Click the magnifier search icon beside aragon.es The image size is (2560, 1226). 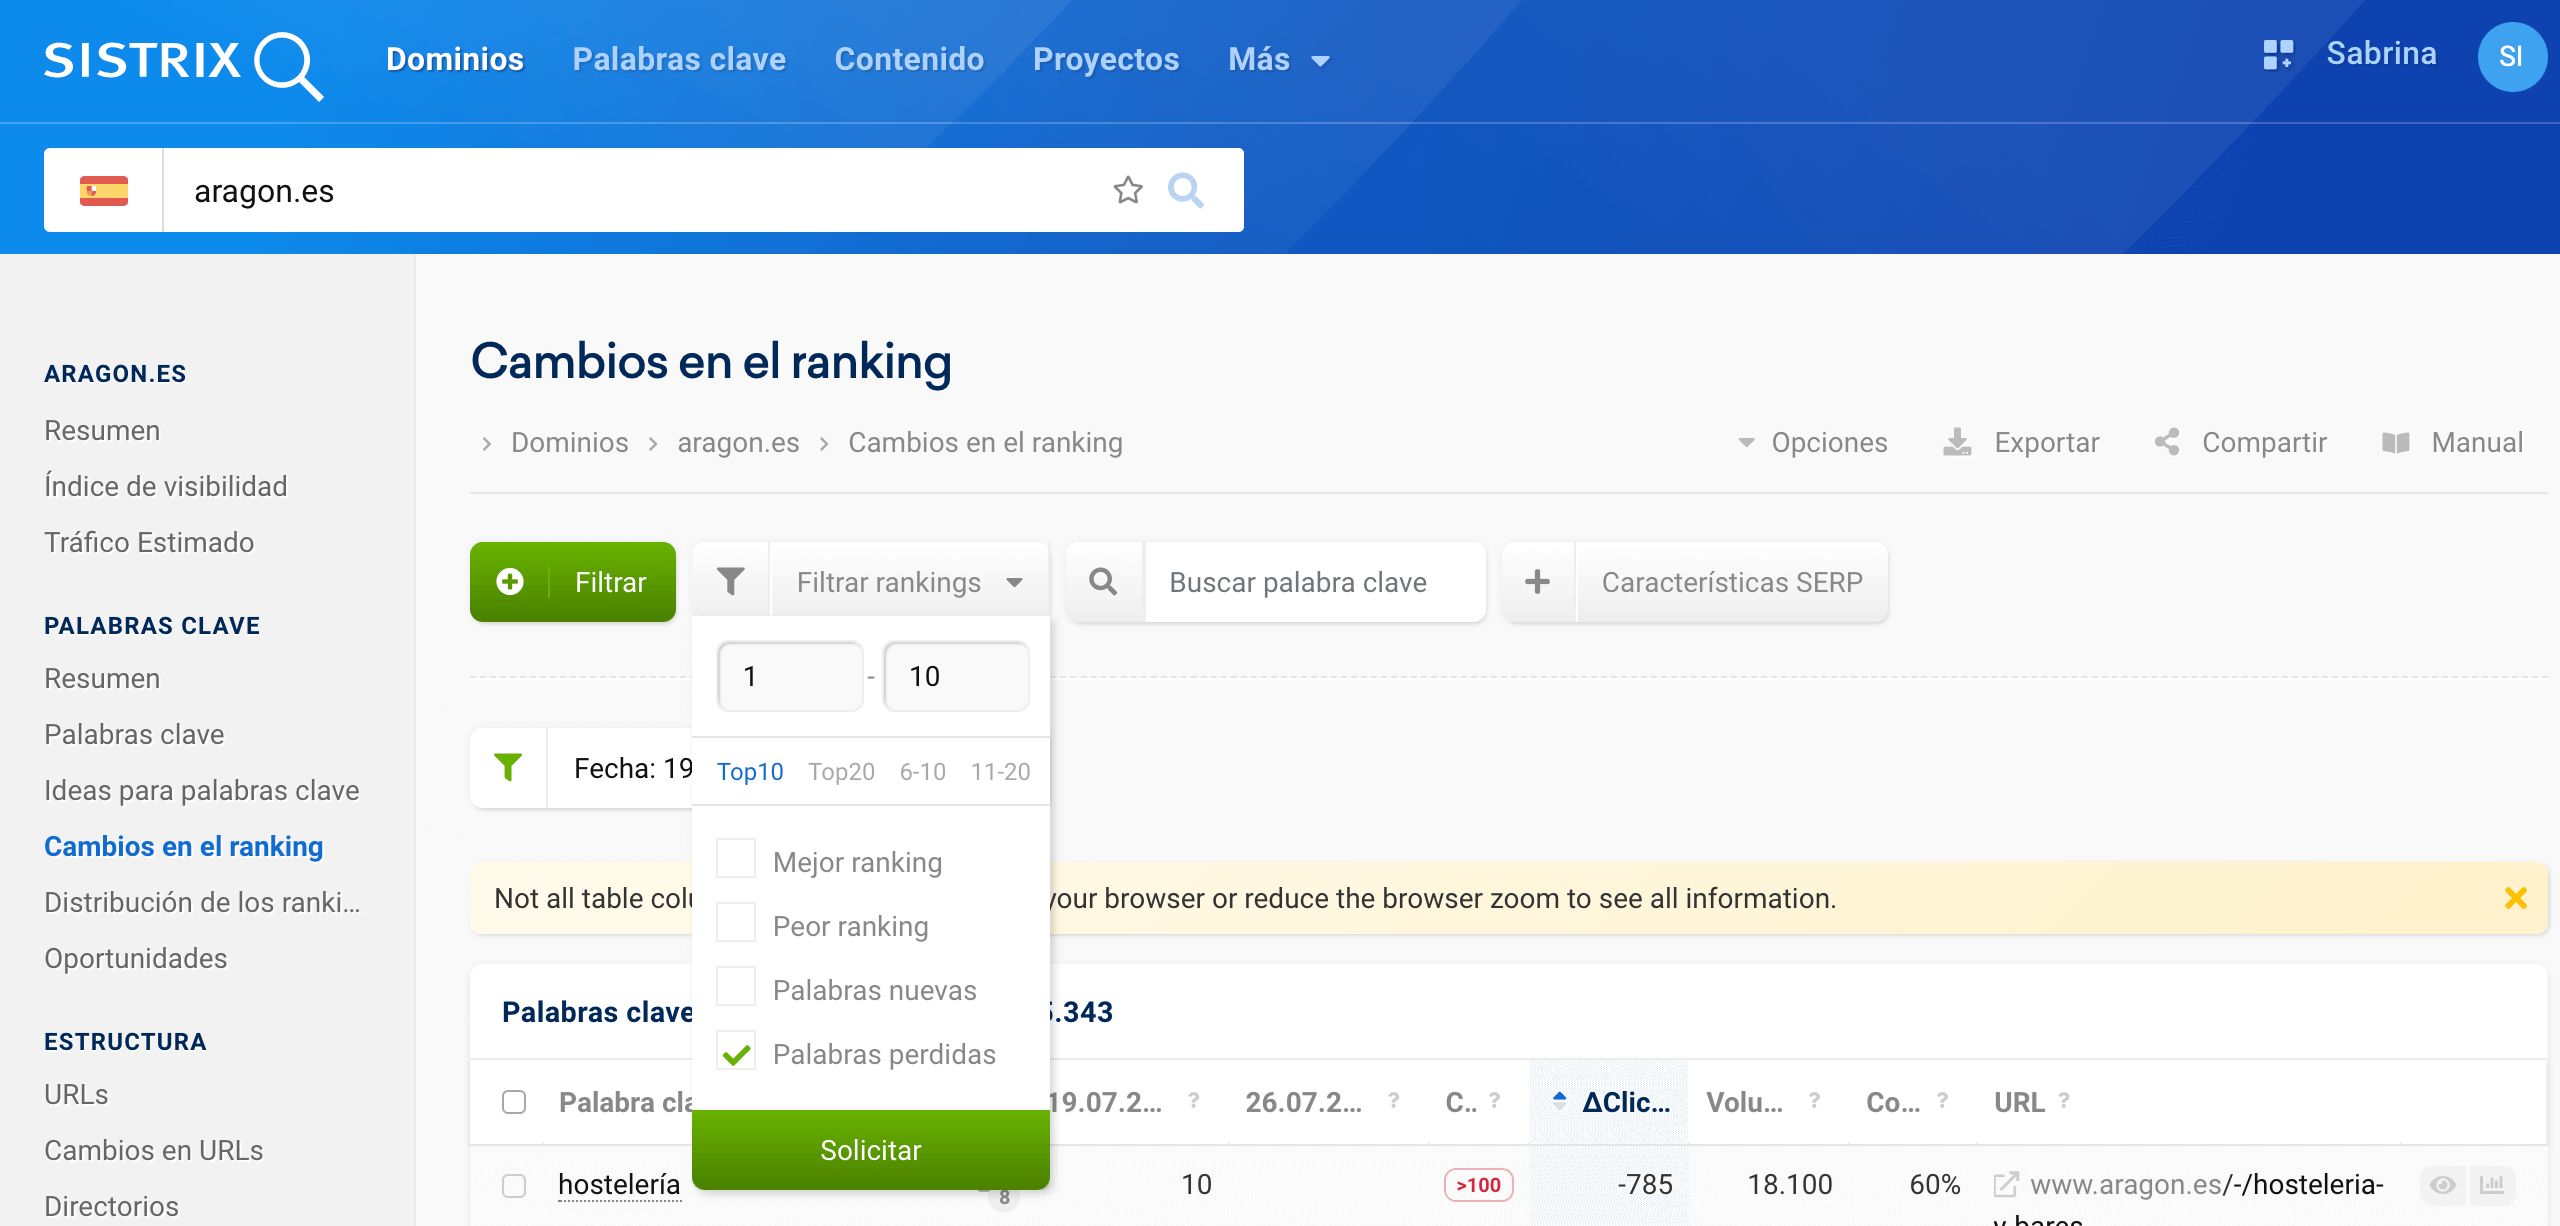1186,190
